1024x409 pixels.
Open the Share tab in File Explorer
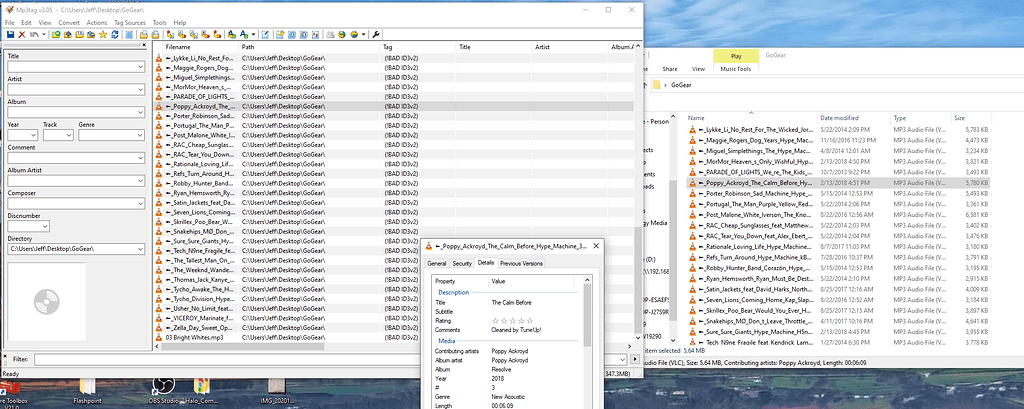[x=670, y=69]
